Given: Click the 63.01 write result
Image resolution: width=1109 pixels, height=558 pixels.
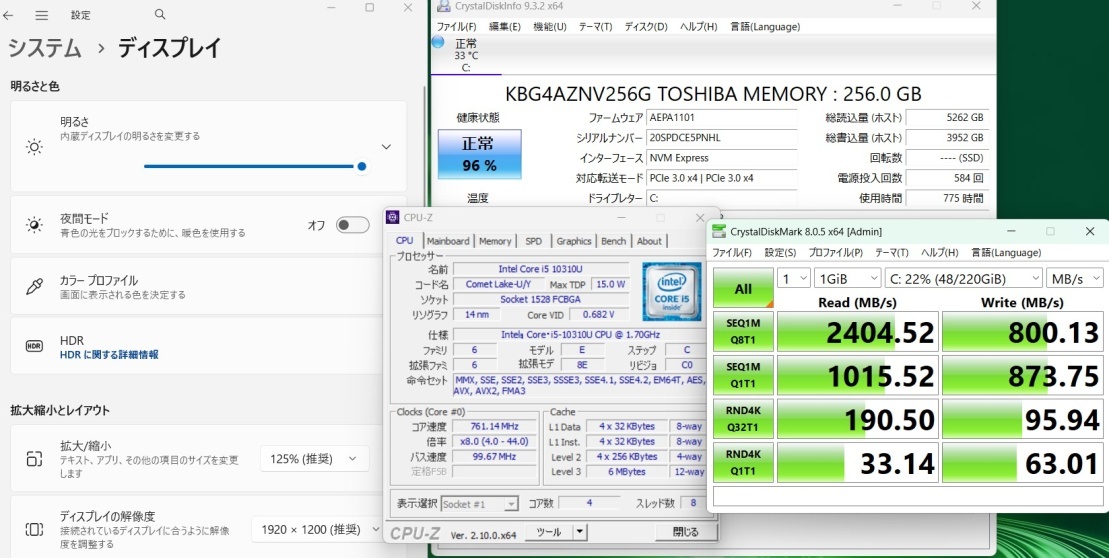Looking at the screenshot, I should coord(1023,463).
